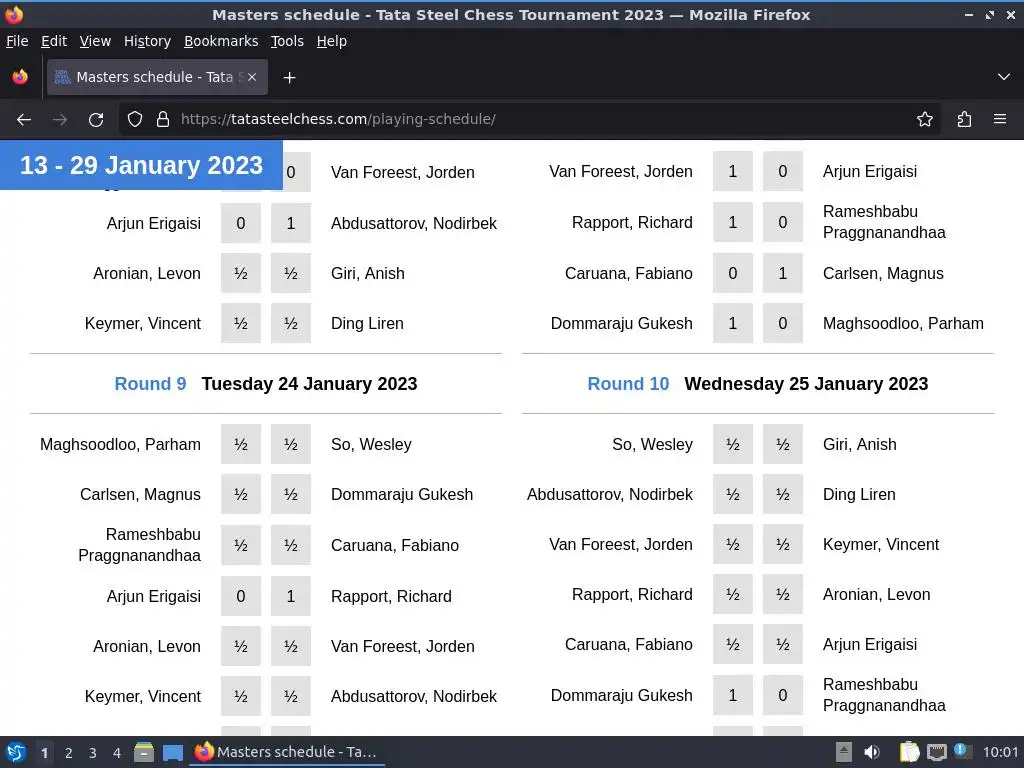Open the Tools menu
Screen dimensions: 1024x768
point(287,41)
